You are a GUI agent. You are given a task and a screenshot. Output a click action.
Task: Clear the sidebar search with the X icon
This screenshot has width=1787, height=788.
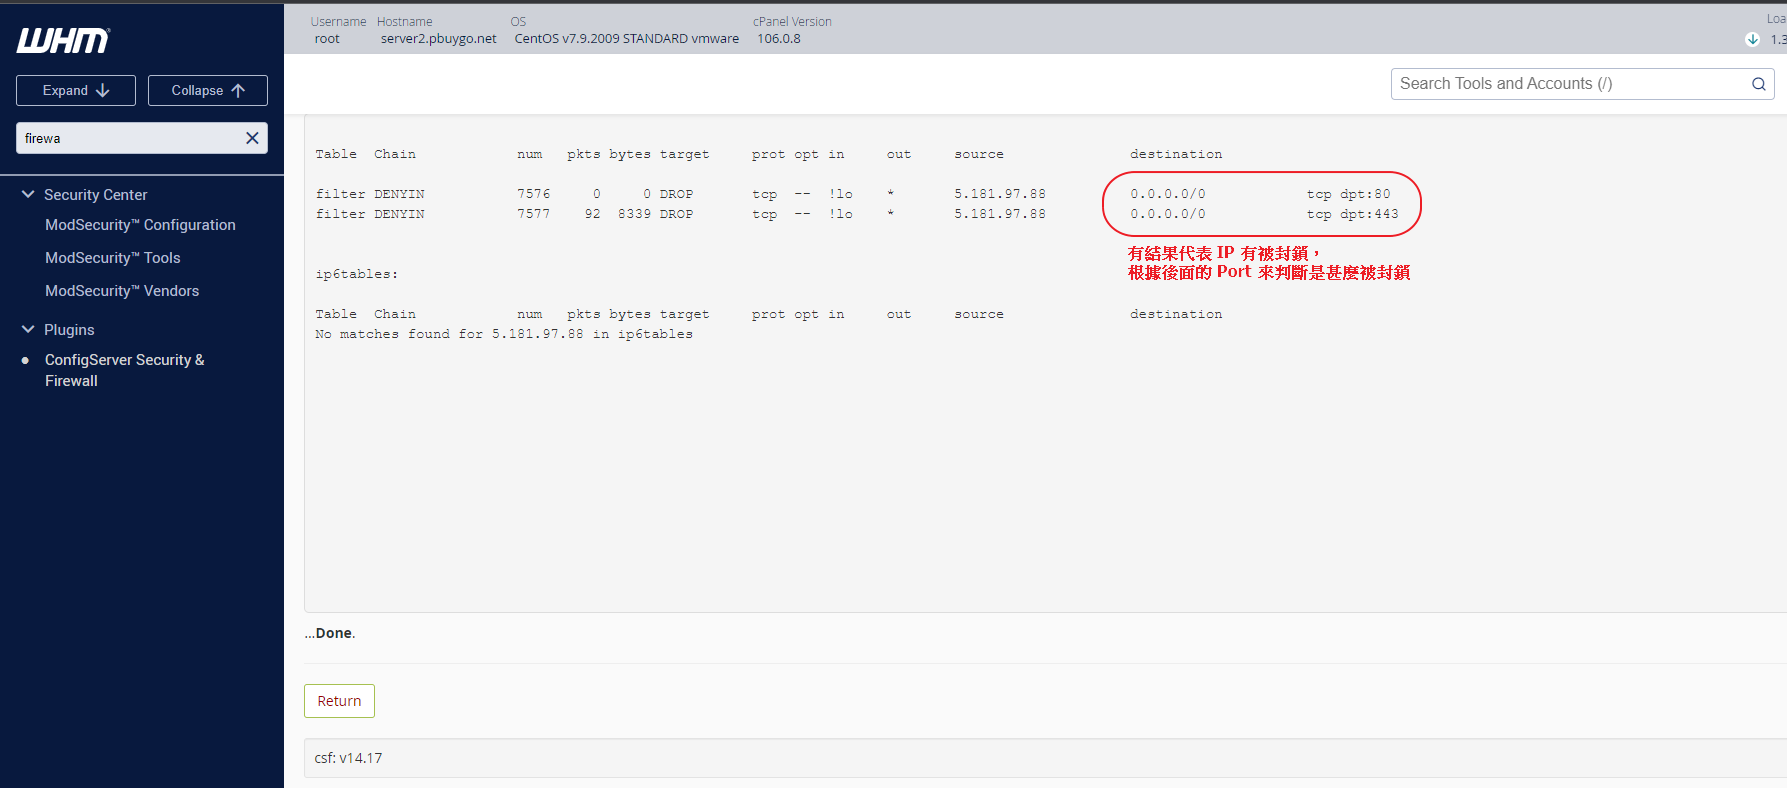click(x=252, y=138)
